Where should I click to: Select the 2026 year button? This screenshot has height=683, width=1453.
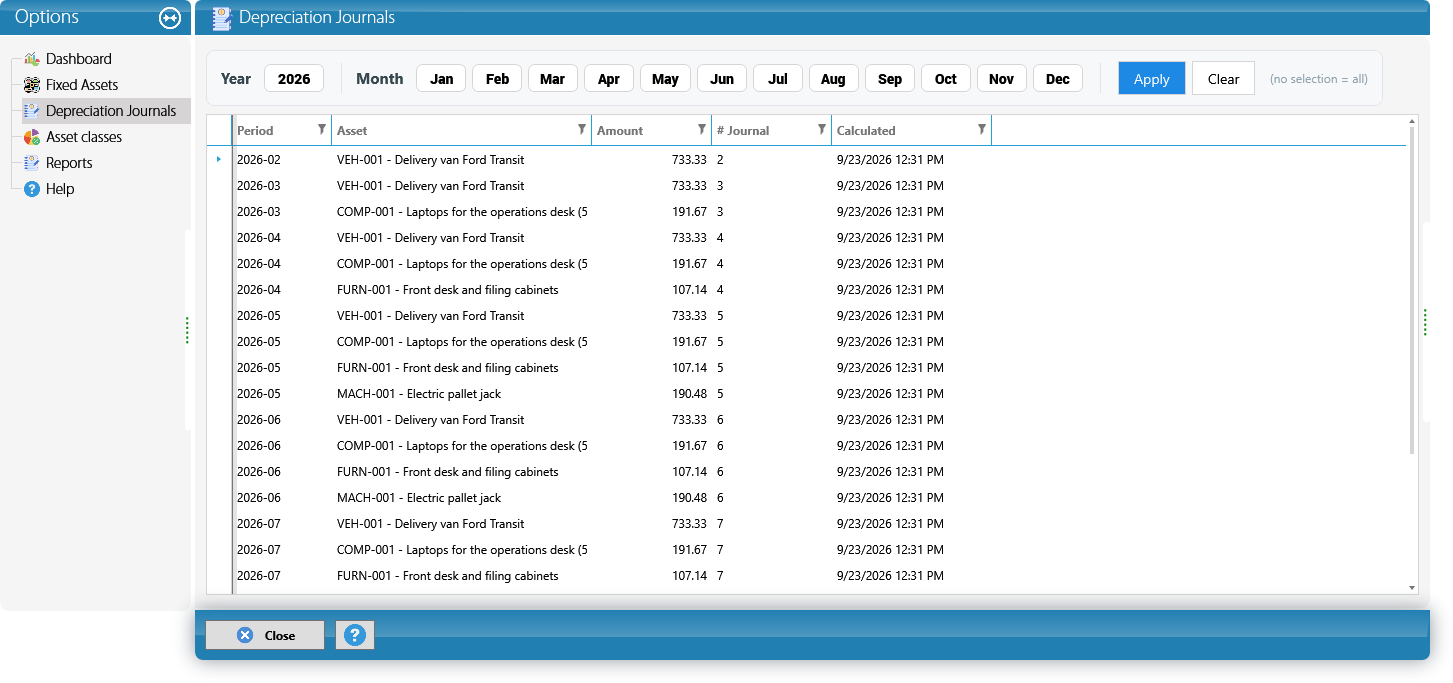point(294,79)
